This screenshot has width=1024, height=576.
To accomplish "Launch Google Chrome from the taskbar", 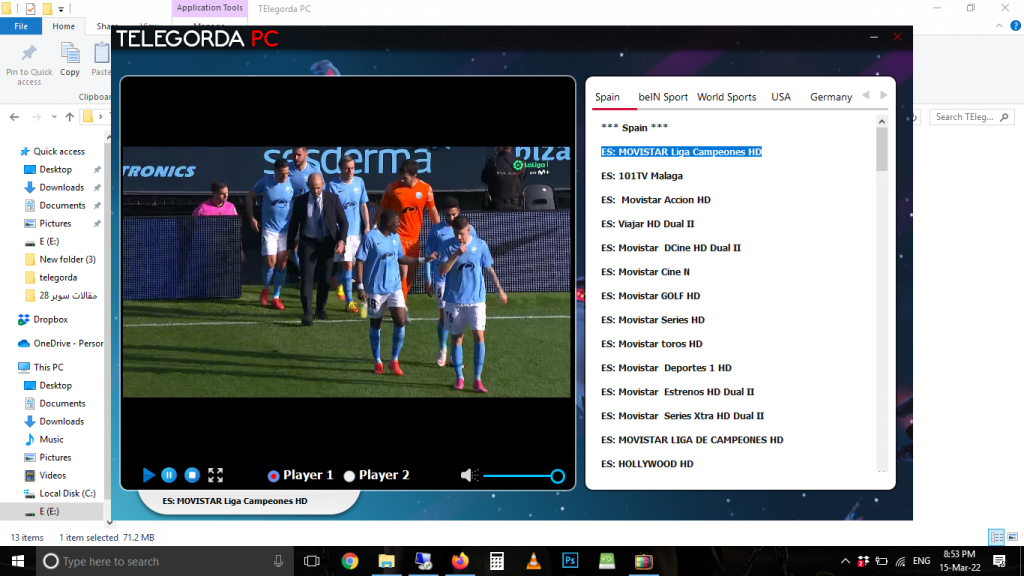I will pos(350,561).
